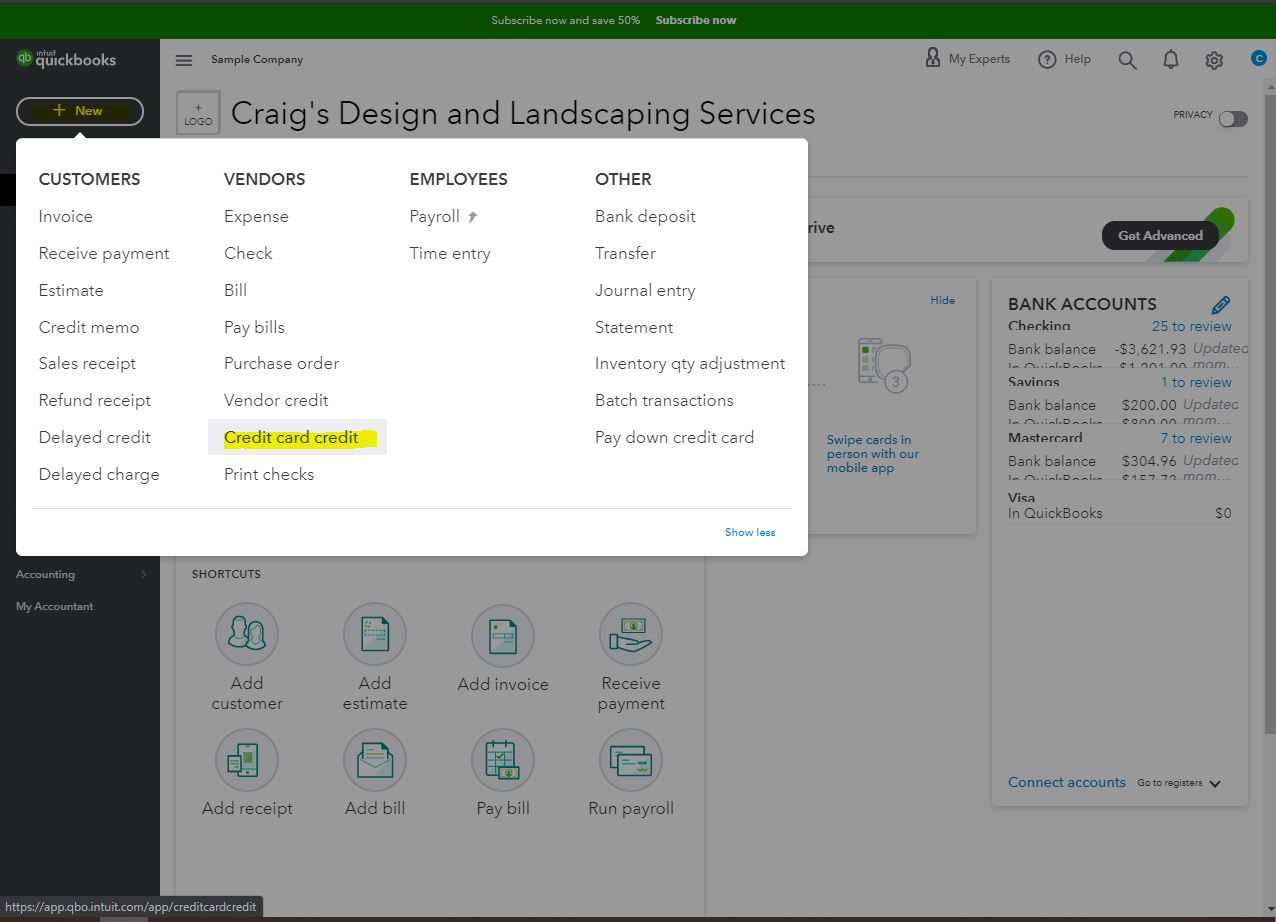
Task: Open the notifications bell
Action: (1170, 59)
